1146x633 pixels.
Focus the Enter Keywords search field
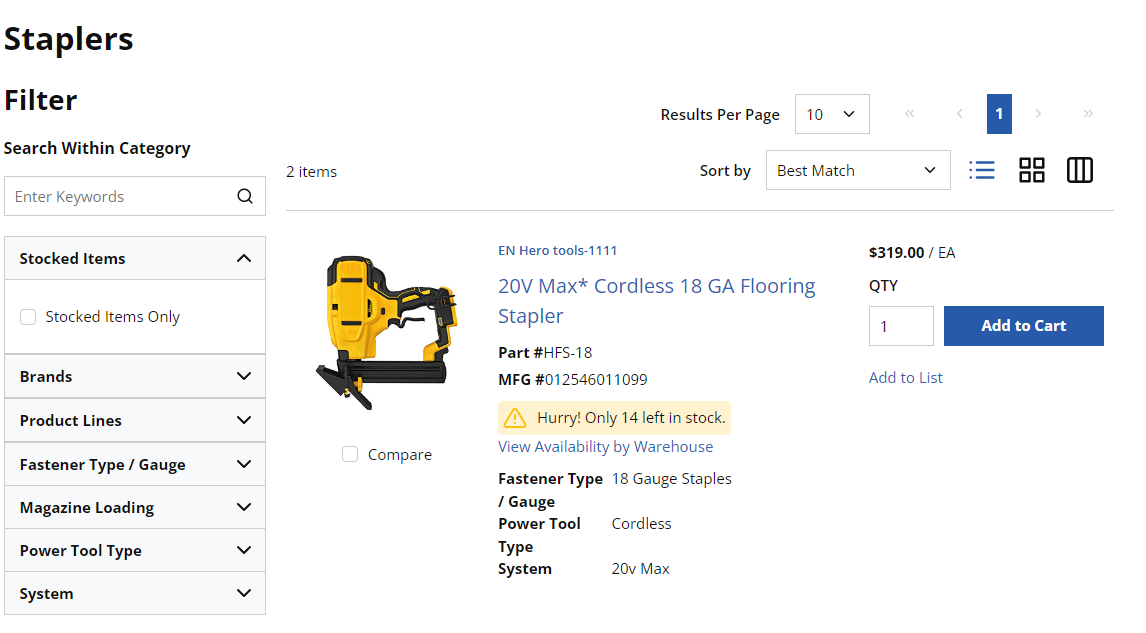(121, 196)
